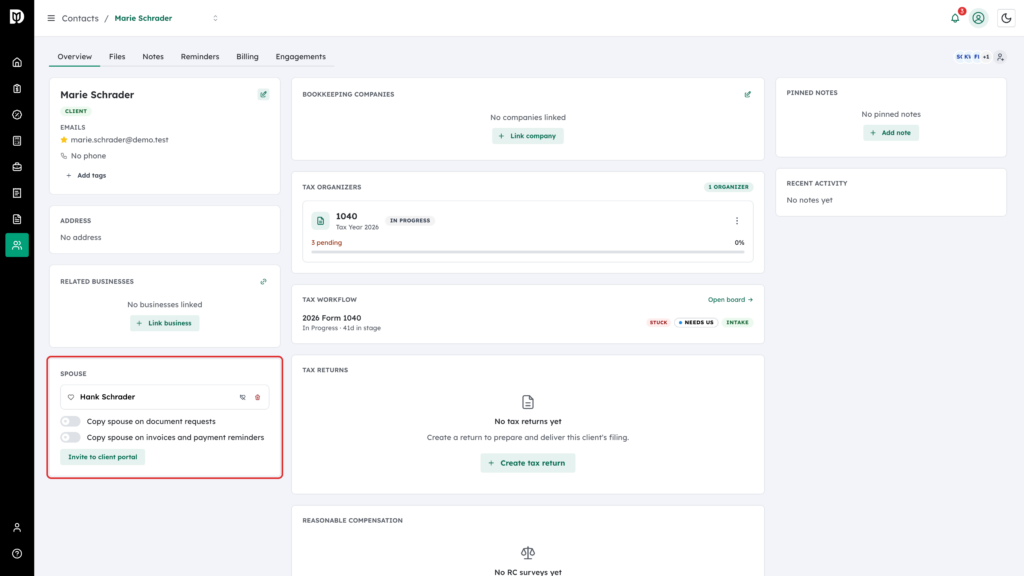Enable copy spouse on document requests
1024x576 pixels.
(71, 421)
